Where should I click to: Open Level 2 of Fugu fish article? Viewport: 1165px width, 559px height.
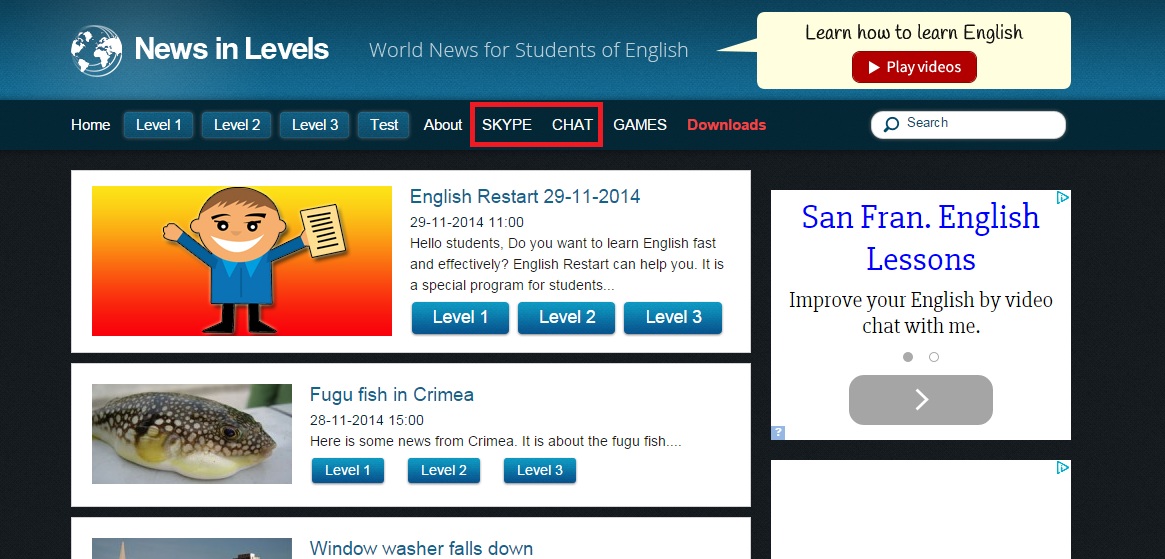coord(443,471)
